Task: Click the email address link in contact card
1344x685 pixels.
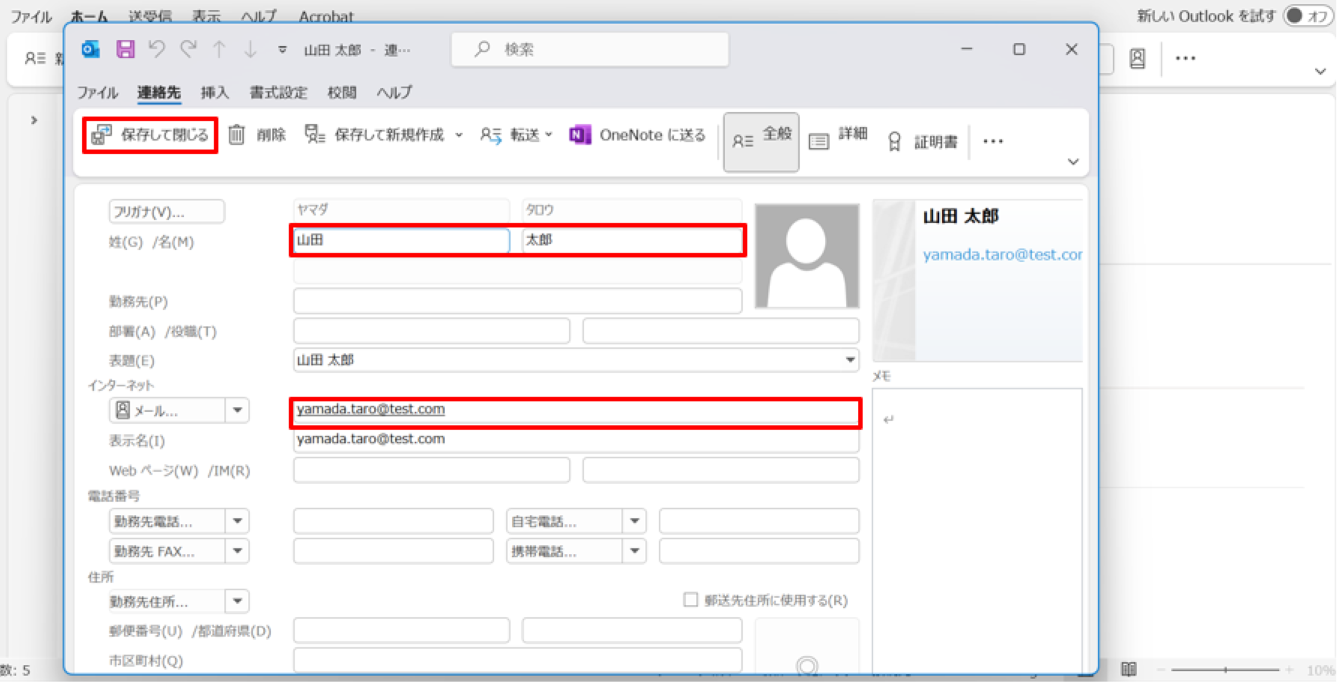Action: point(1002,255)
